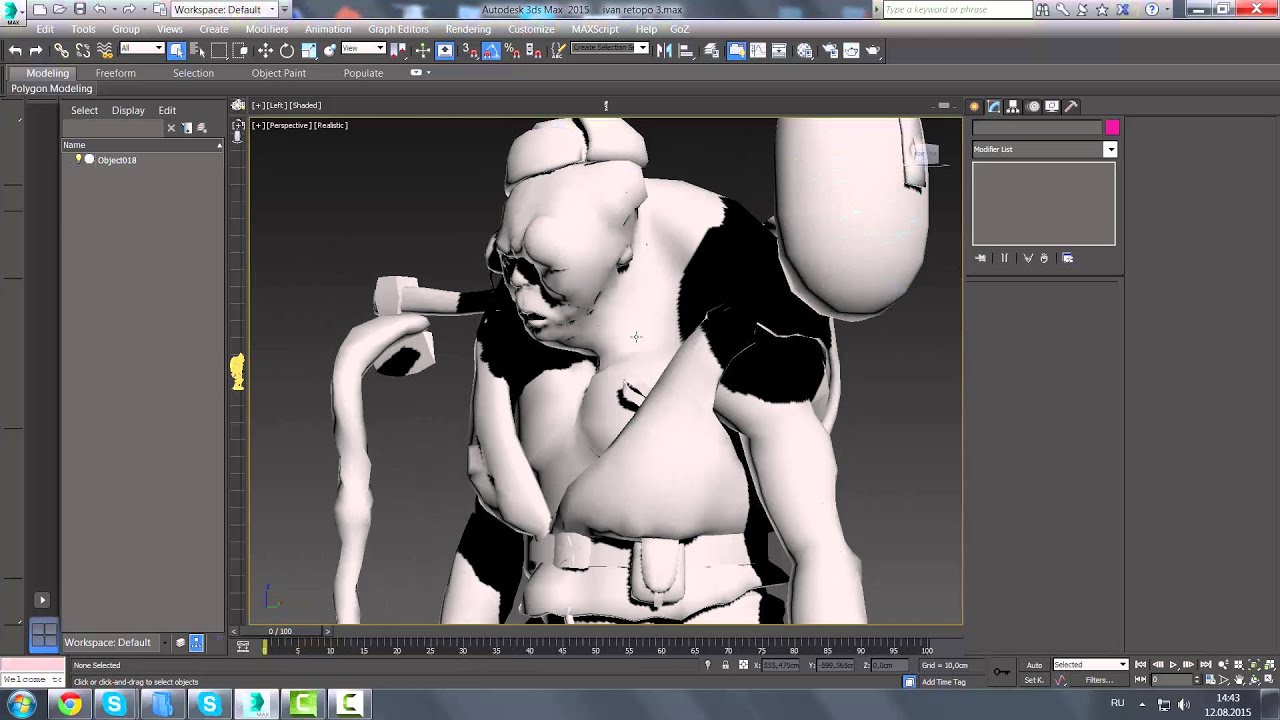Click the Windows Start button
This screenshot has width=1280, height=720.
click(x=21, y=705)
